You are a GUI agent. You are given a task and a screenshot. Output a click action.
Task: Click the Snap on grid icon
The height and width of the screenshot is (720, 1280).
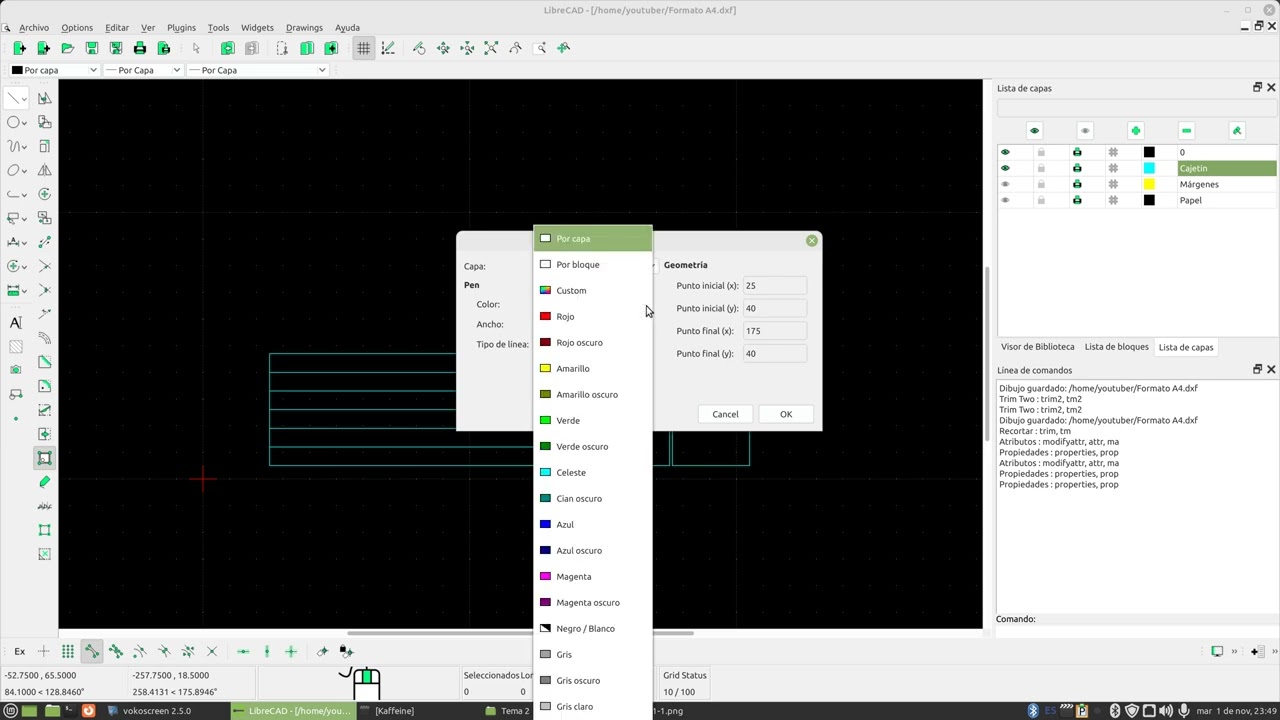coord(67,652)
